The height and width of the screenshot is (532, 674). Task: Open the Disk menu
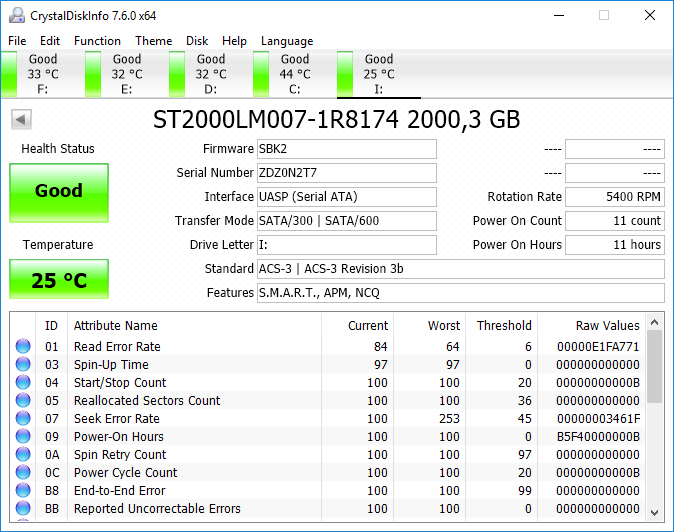(x=197, y=41)
